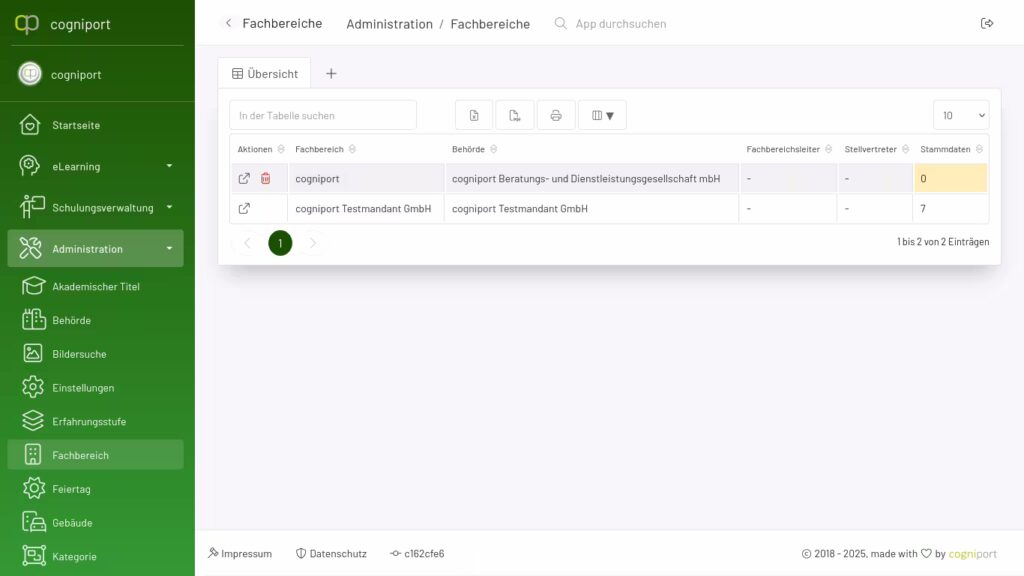Click the table search field

pyautogui.click(x=322, y=115)
